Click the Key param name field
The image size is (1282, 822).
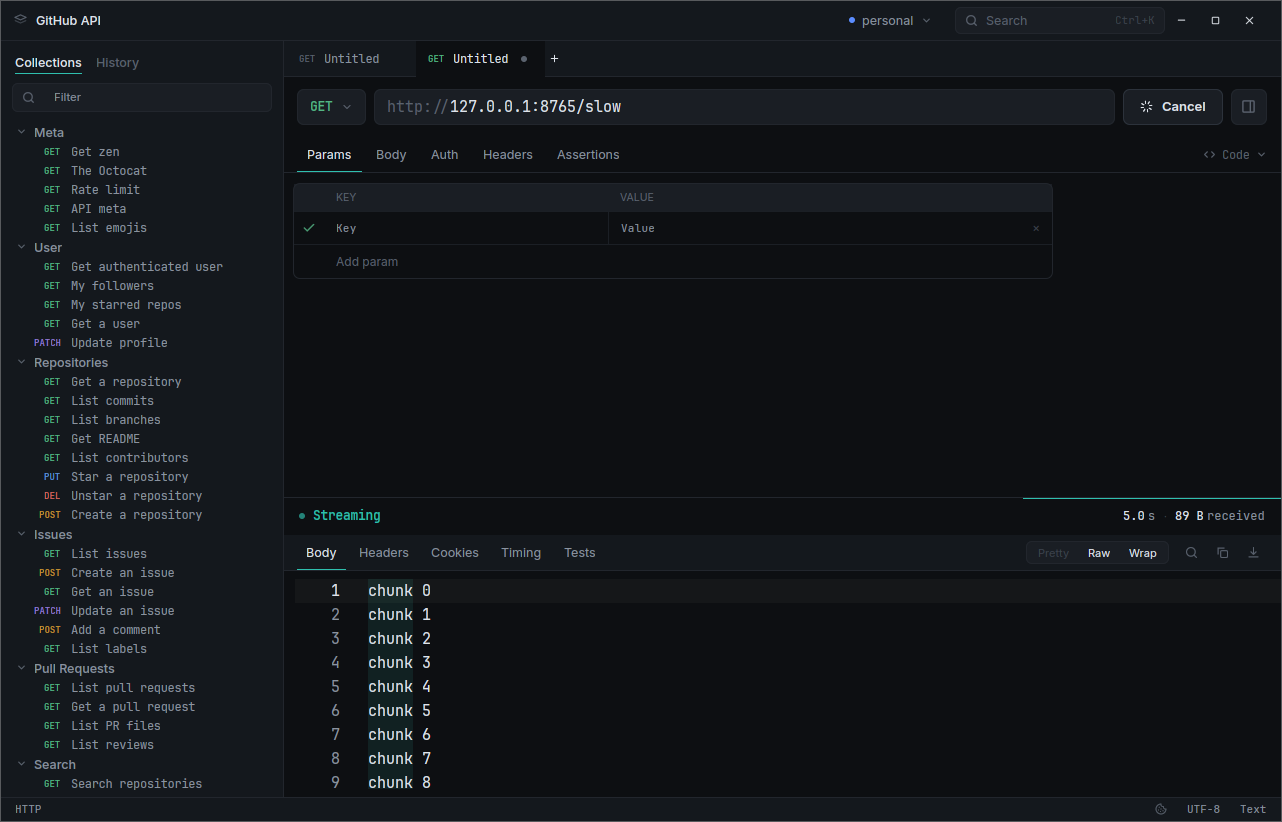click(468, 229)
